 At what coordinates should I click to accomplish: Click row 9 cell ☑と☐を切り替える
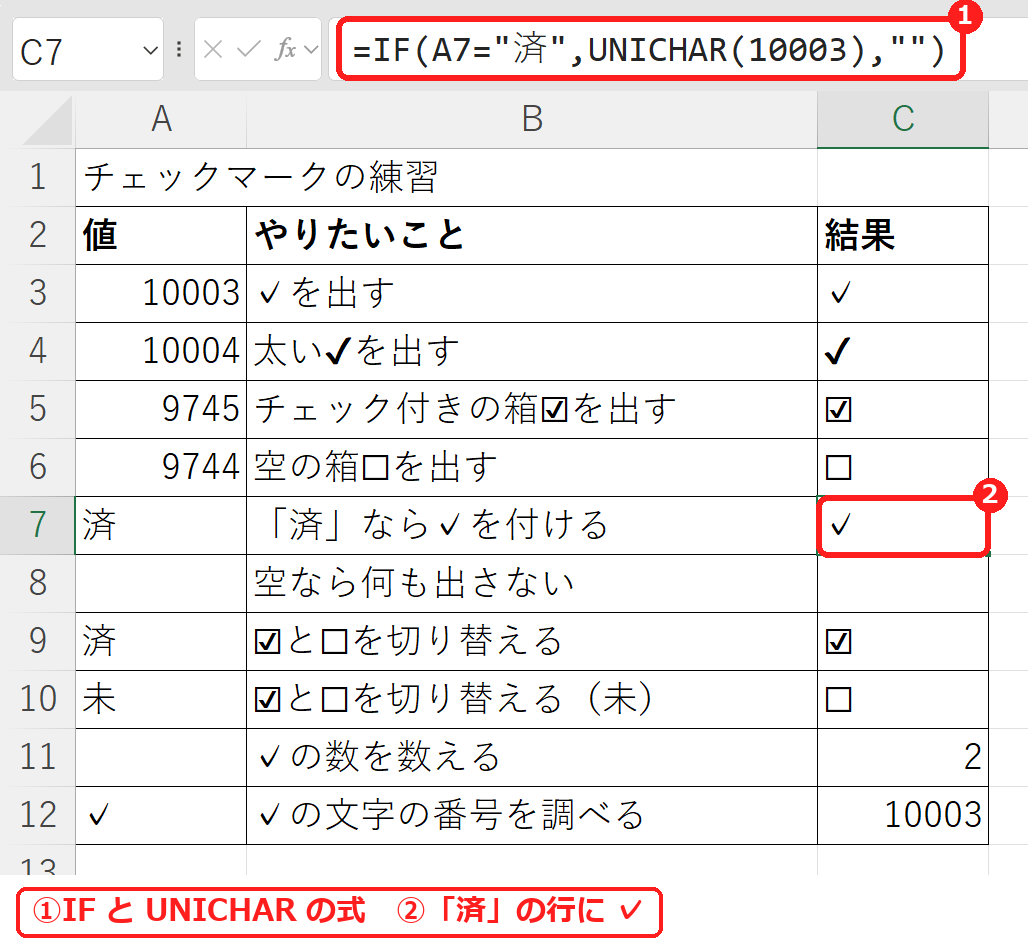(532, 641)
